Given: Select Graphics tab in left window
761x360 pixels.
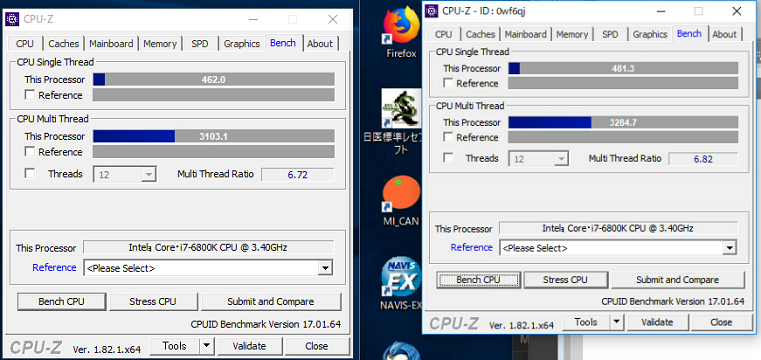Looking at the screenshot, I should pyautogui.click(x=242, y=44).
